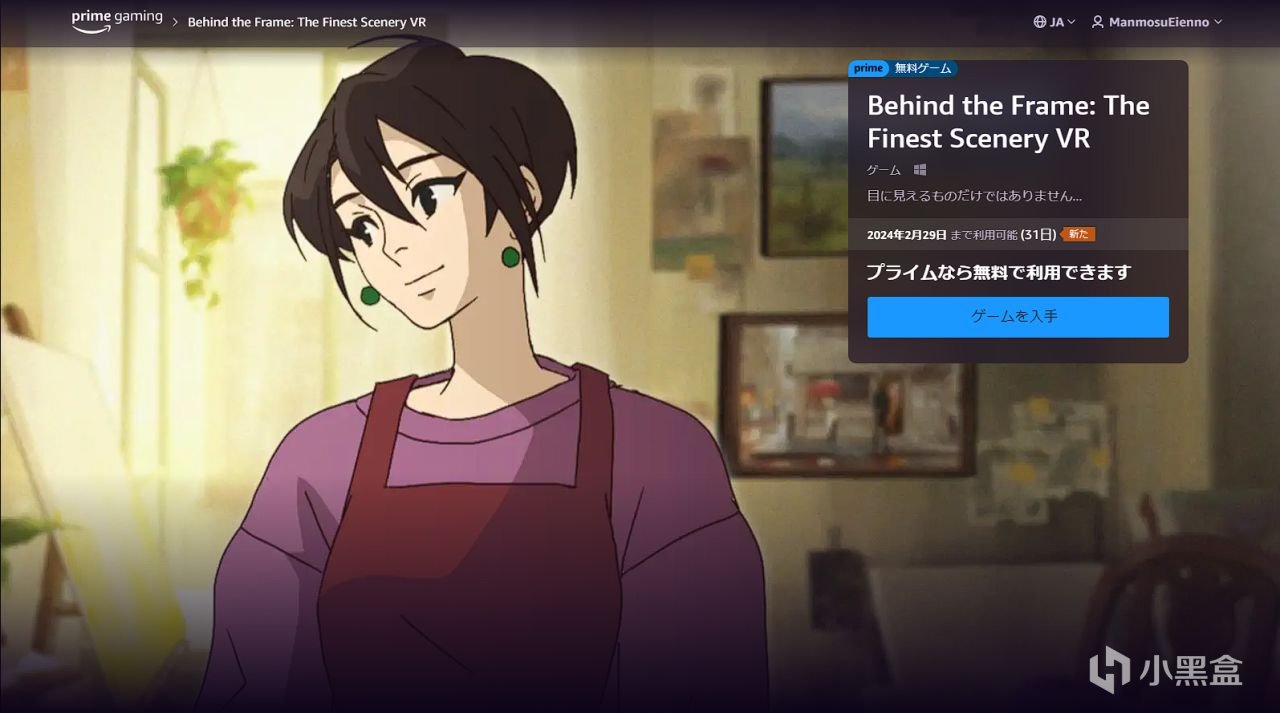The width and height of the screenshot is (1280, 713).
Task: Click the breadcrumb chevron separator
Action: (175, 22)
